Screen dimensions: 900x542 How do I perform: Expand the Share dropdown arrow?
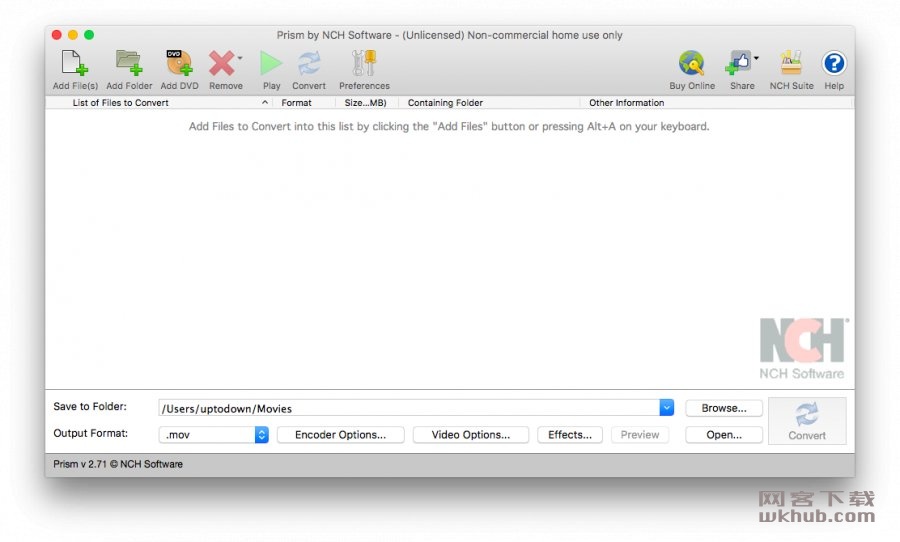[757, 58]
